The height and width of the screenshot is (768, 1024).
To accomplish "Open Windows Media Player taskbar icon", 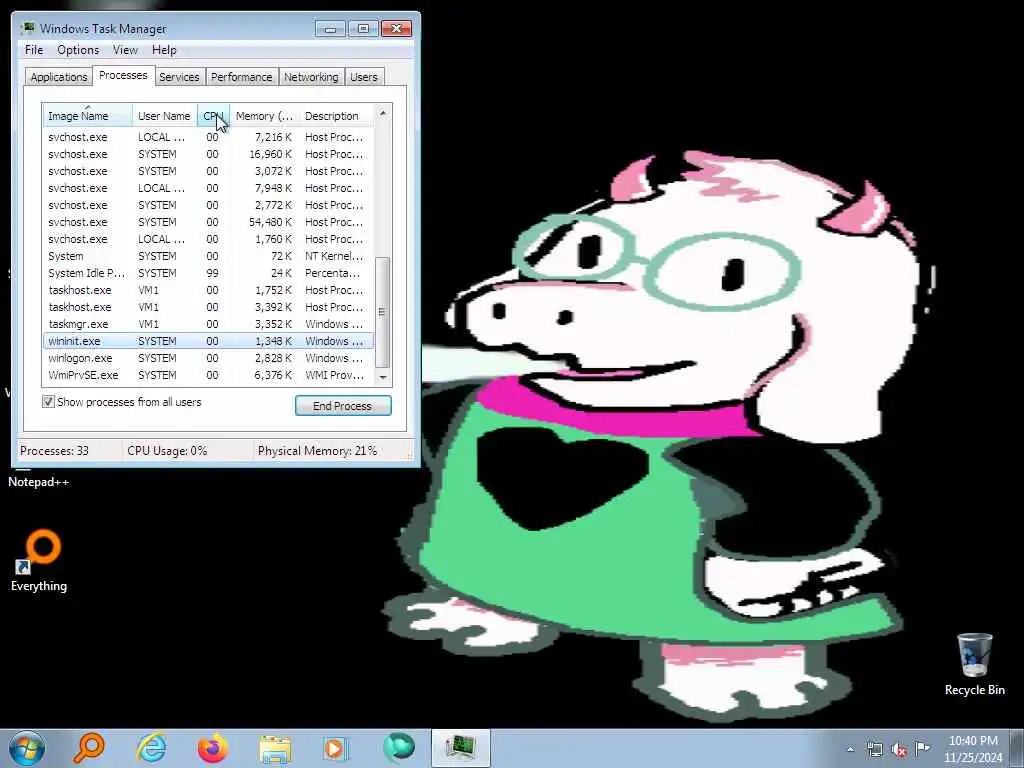I will (x=336, y=748).
